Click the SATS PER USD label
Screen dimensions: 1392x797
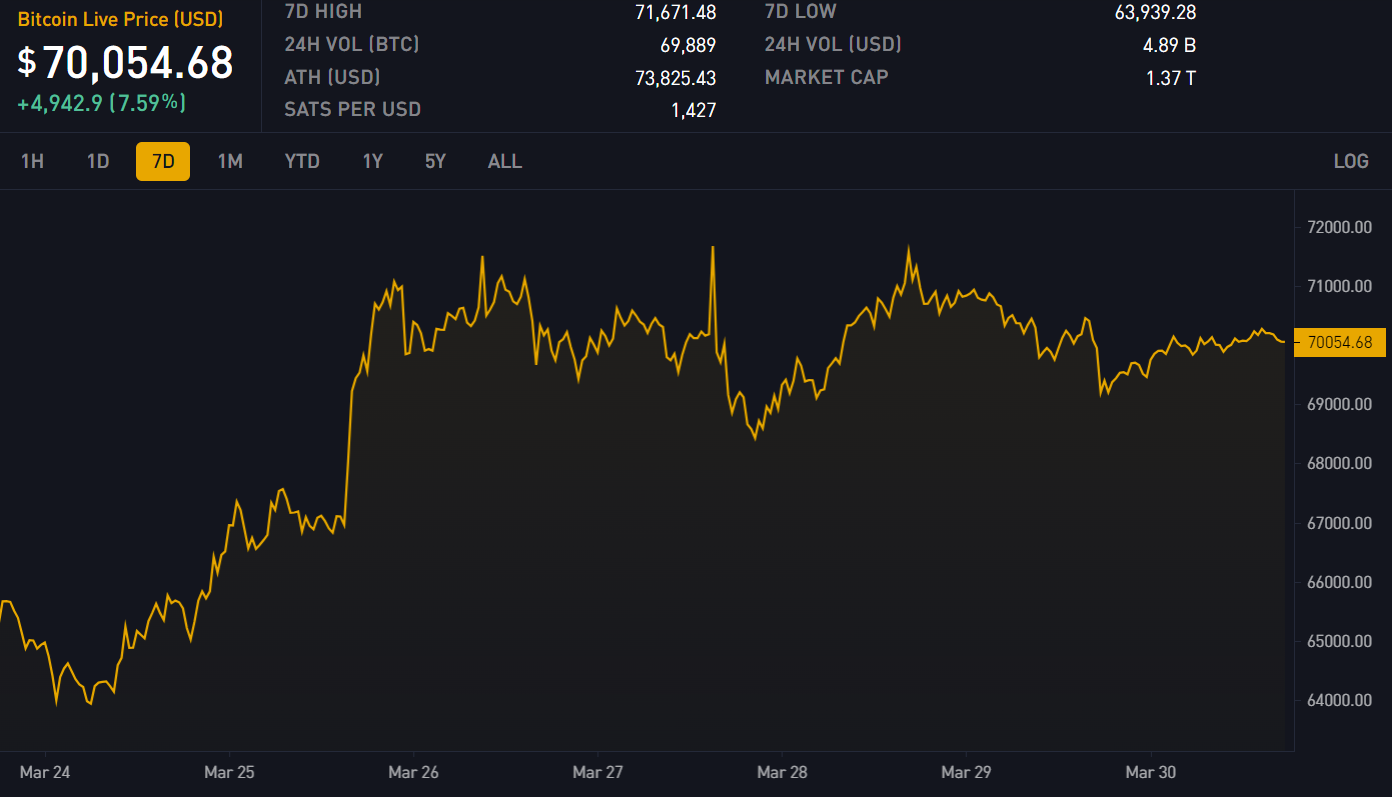coord(352,109)
